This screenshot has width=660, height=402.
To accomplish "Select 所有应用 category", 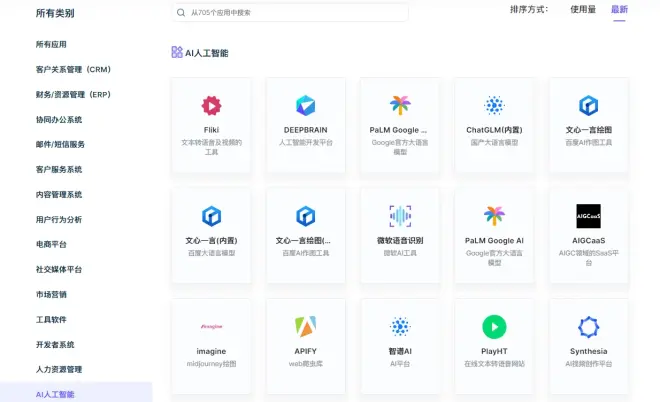I will [51, 45].
